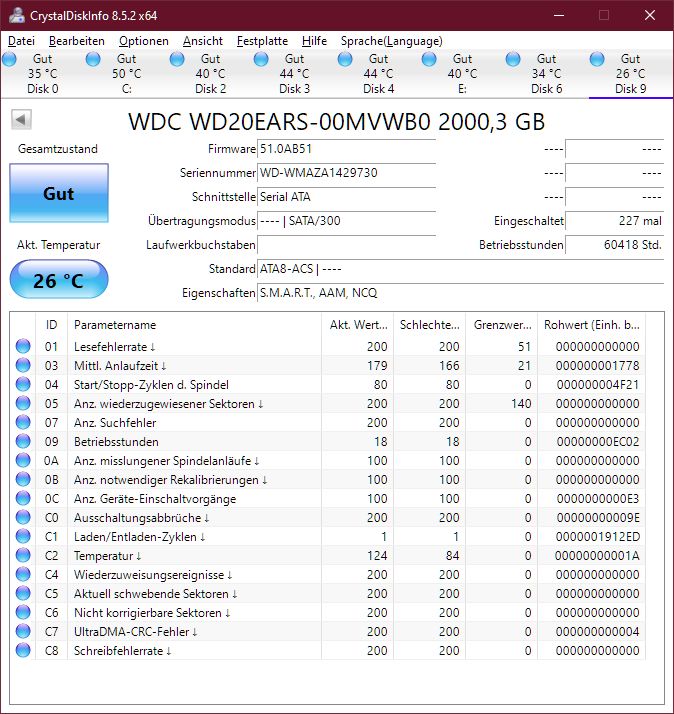Image resolution: width=674 pixels, height=714 pixels.
Task: Click status icon of Nicht korrigierbare Sektoren row
Action: tap(23, 612)
